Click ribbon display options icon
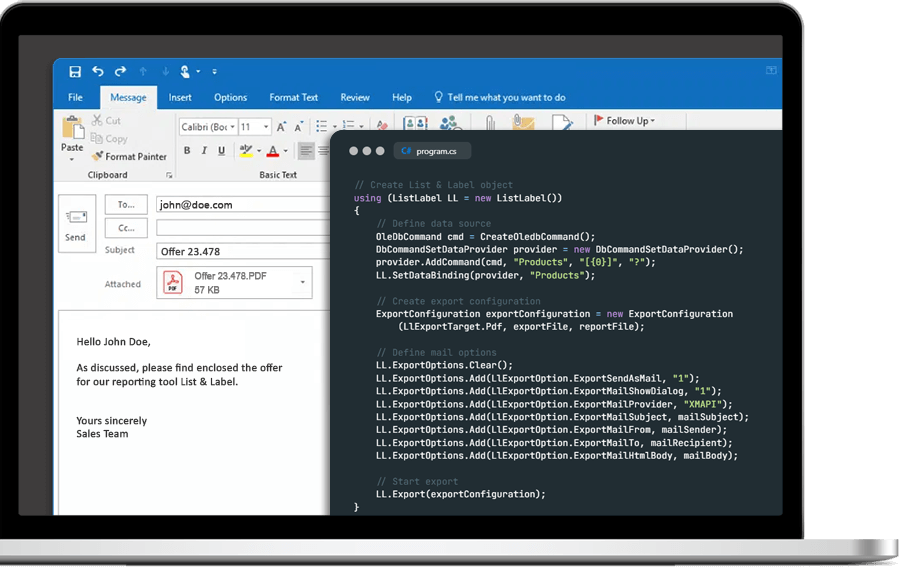900x567 pixels. pos(771,70)
